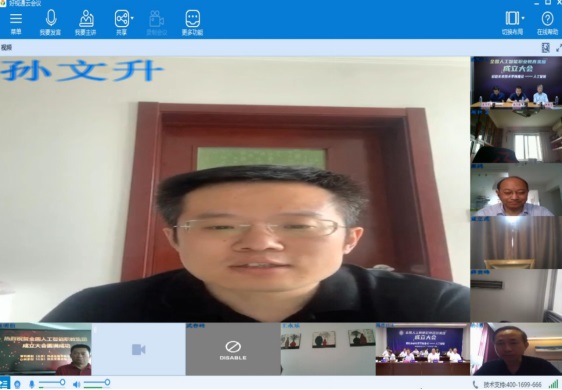Image resolution: width=562 pixels, height=390 pixels.
Task: Toggle the participant list panel button
Action: pos(4,384)
